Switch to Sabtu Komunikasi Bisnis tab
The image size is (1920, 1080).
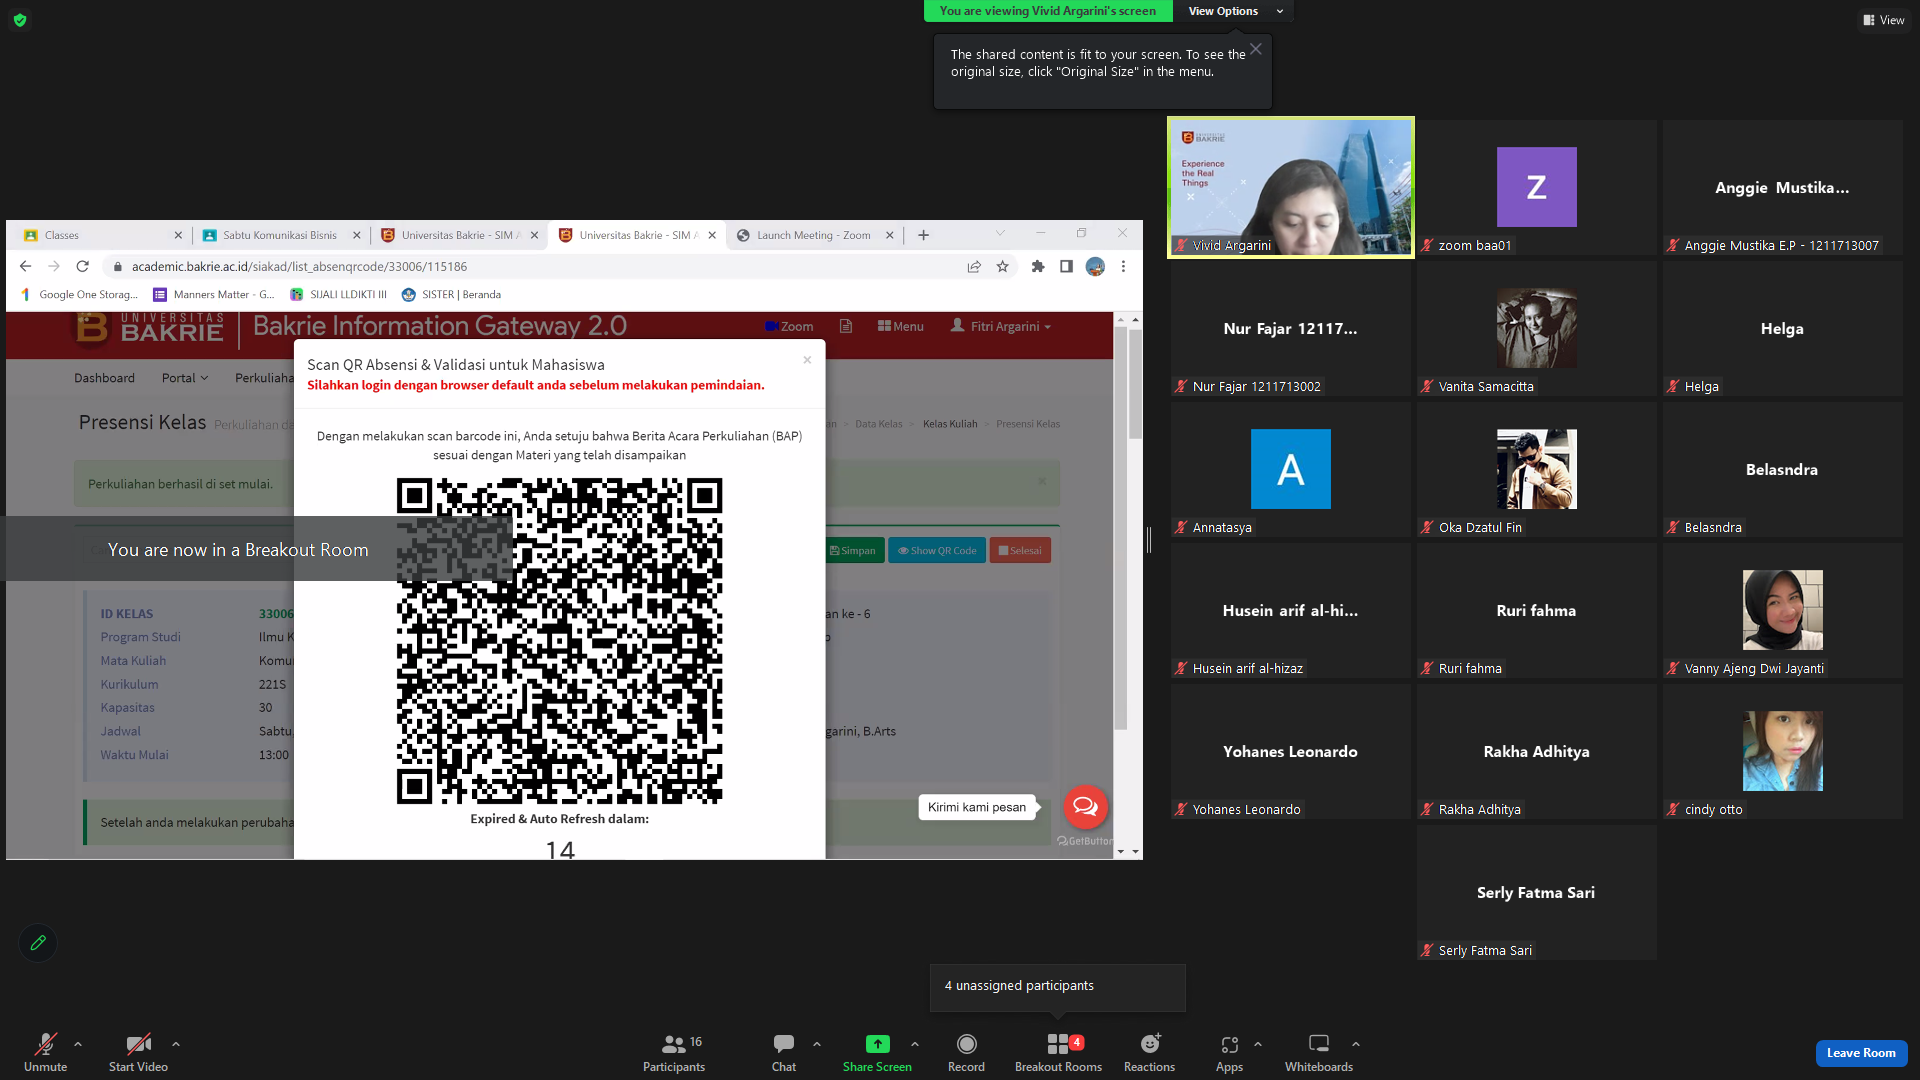280,235
